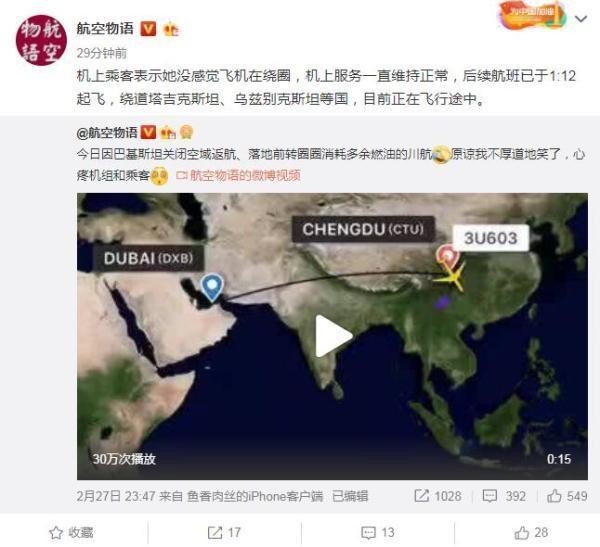Click the crown membership icon beside username
The width and height of the screenshot is (600, 547).
pos(171,29)
